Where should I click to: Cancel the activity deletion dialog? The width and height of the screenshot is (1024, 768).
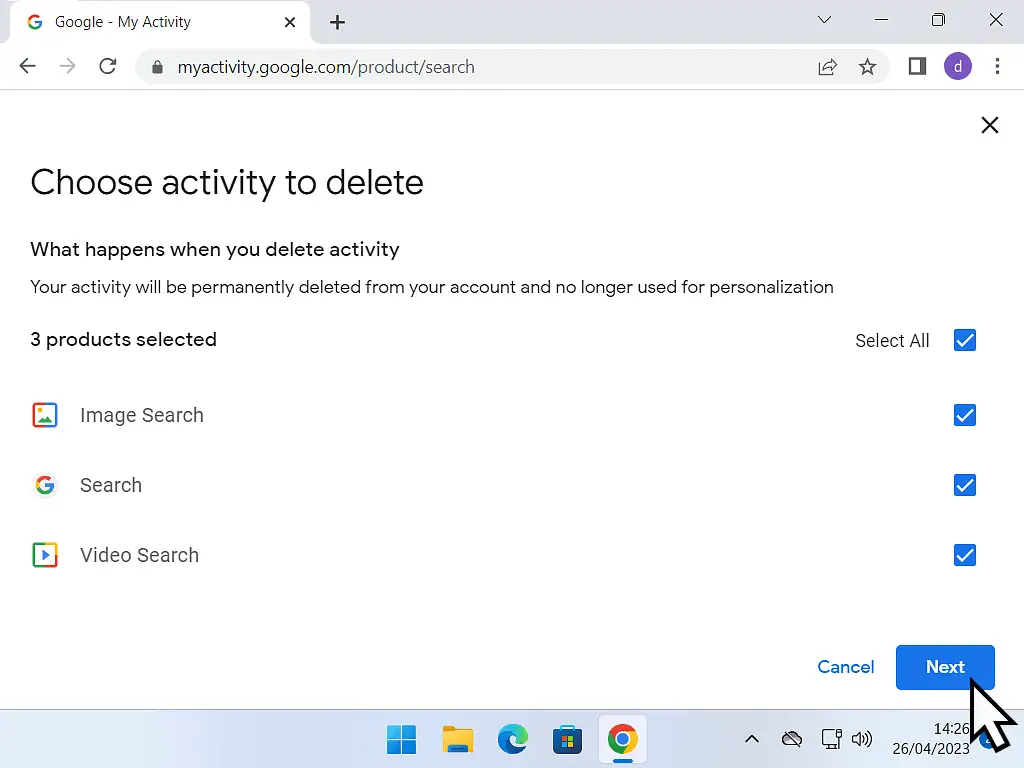(x=845, y=667)
